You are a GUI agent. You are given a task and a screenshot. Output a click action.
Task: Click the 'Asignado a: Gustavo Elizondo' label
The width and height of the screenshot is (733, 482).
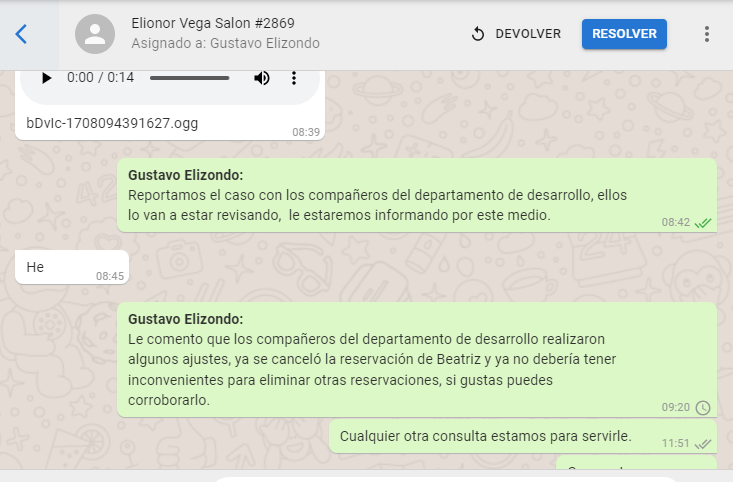[225, 43]
